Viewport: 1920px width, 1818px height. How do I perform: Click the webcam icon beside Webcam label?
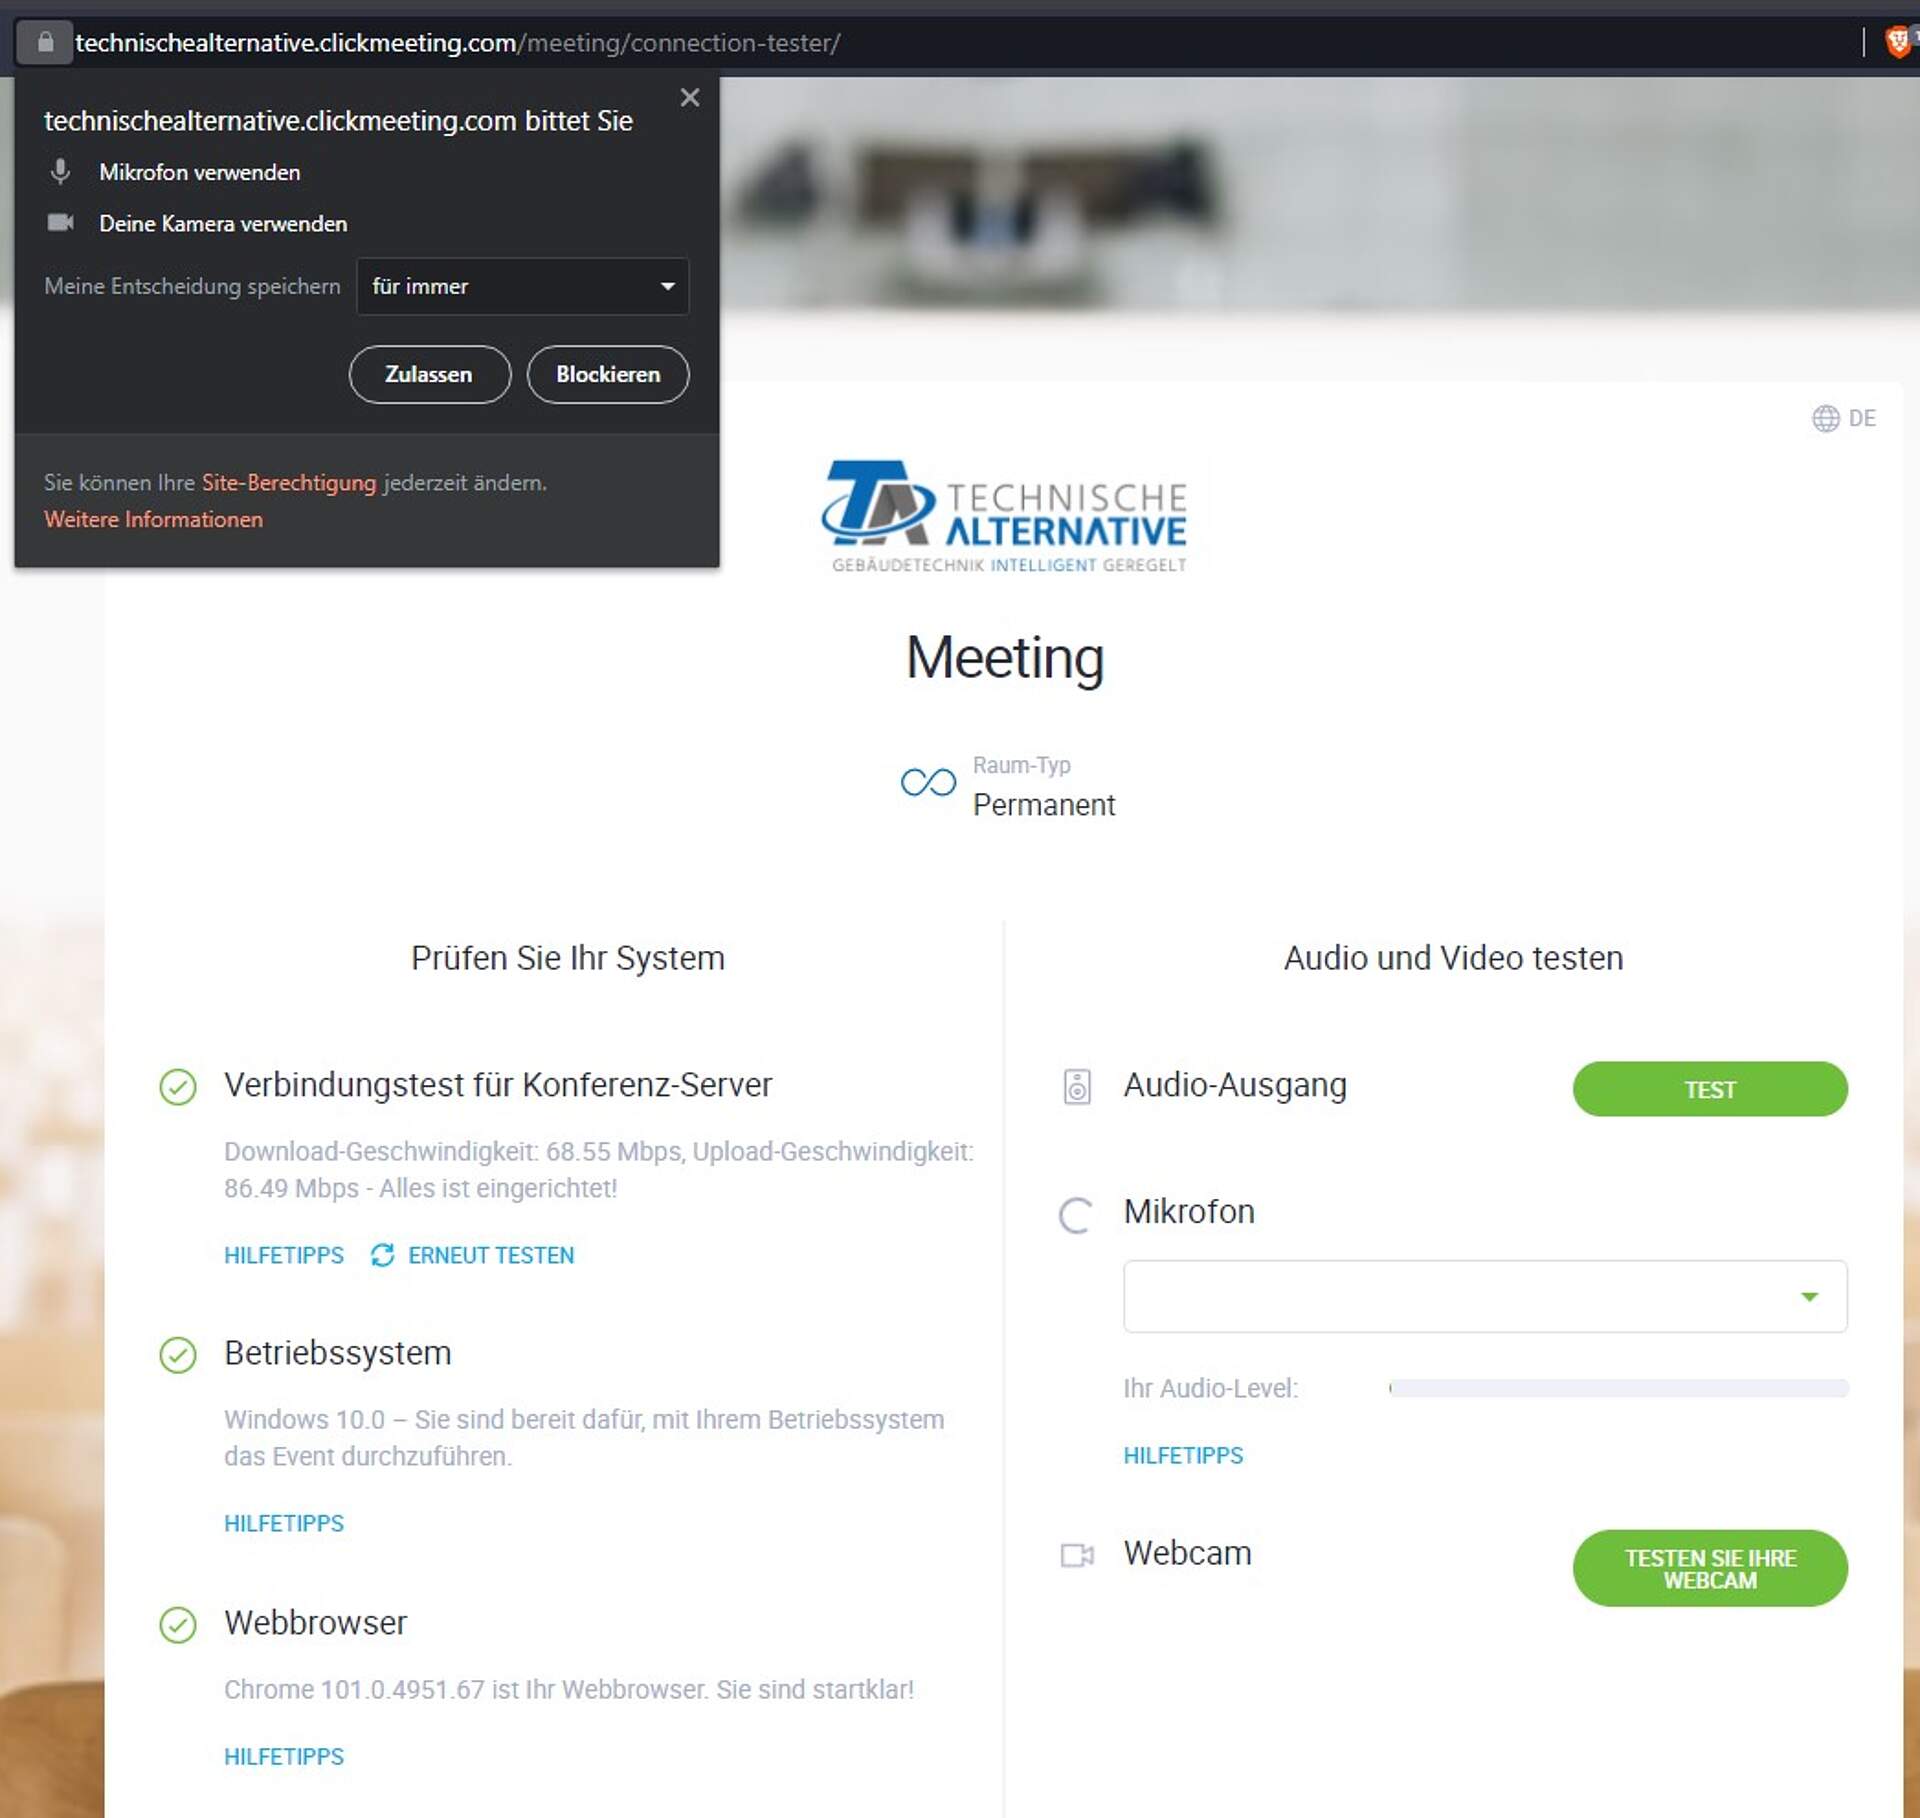pyautogui.click(x=1077, y=1555)
